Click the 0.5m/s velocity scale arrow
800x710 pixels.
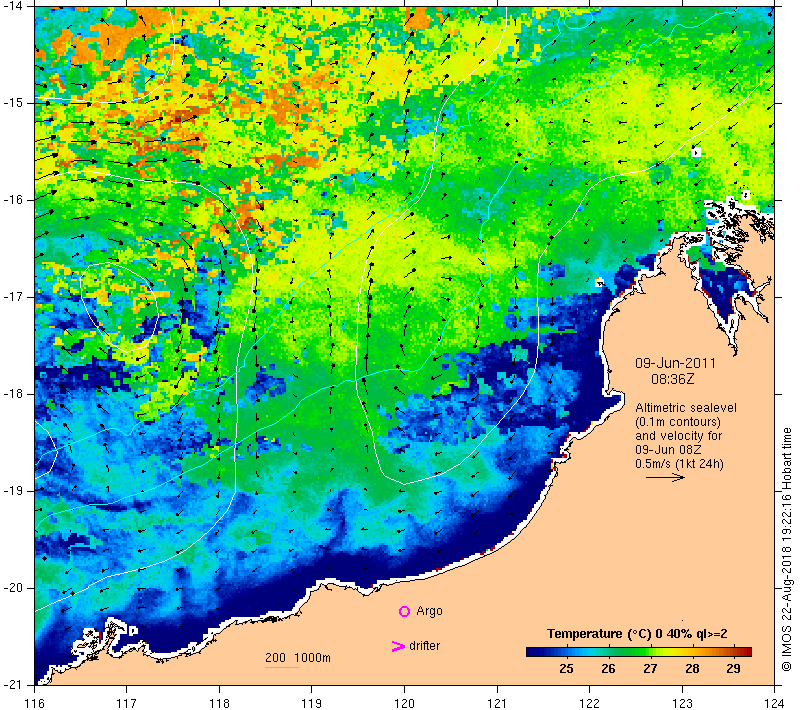click(665, 478)
